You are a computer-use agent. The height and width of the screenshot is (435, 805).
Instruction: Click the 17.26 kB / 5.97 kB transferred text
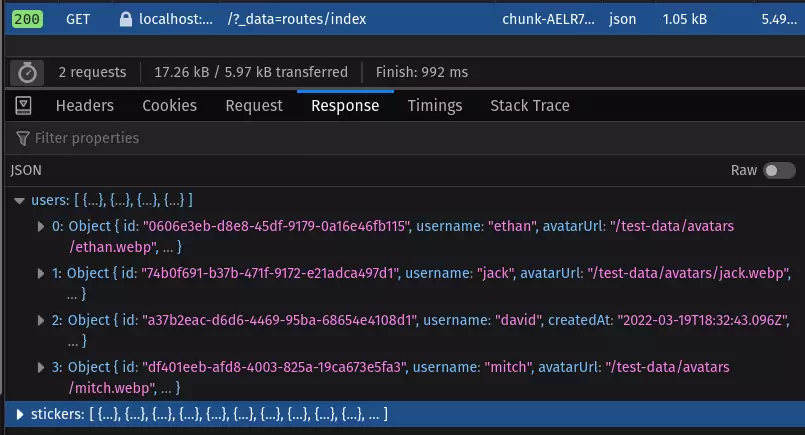pos(251,72)
